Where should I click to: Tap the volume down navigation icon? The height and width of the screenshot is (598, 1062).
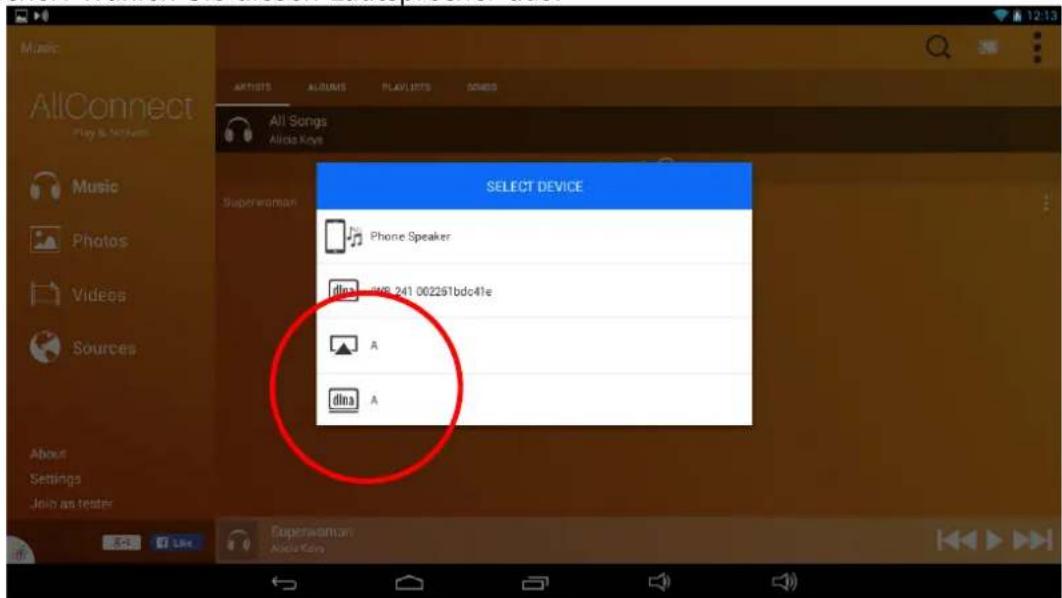[x=659, y=581]
